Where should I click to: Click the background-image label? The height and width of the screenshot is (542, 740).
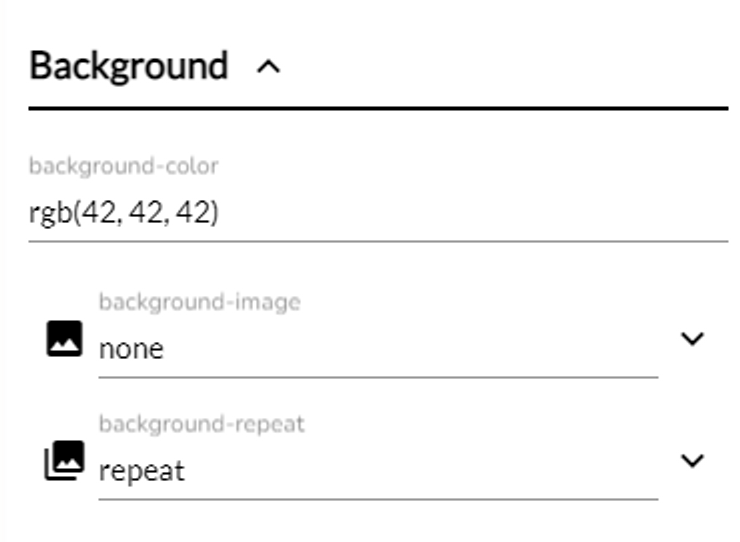[200, 302]
